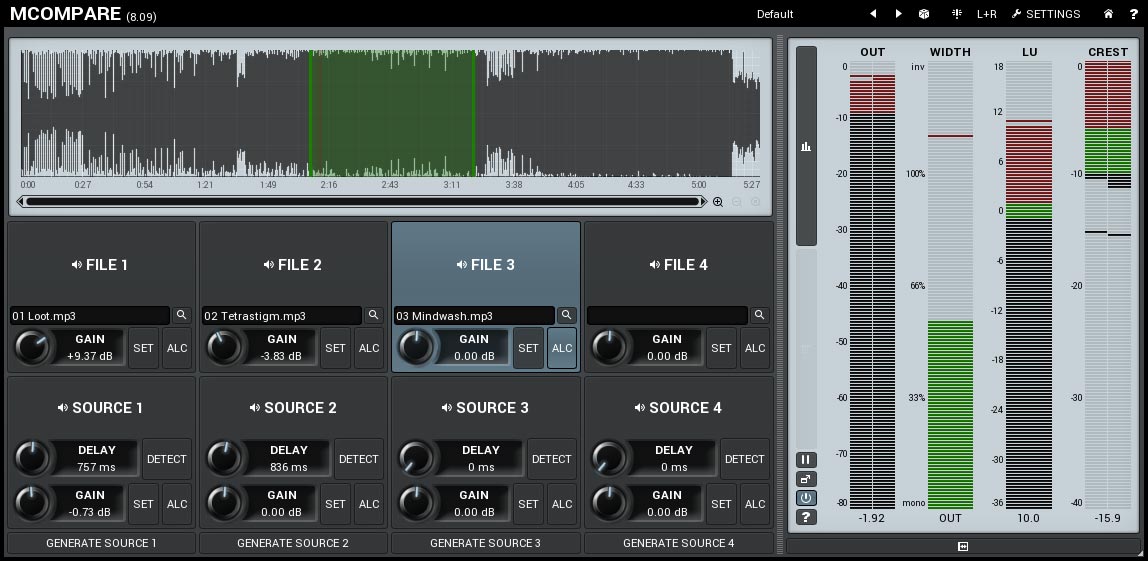Open meter help with the question mark icon
The width and height of the screenshot is (1148, 561).
coord(806,517)
